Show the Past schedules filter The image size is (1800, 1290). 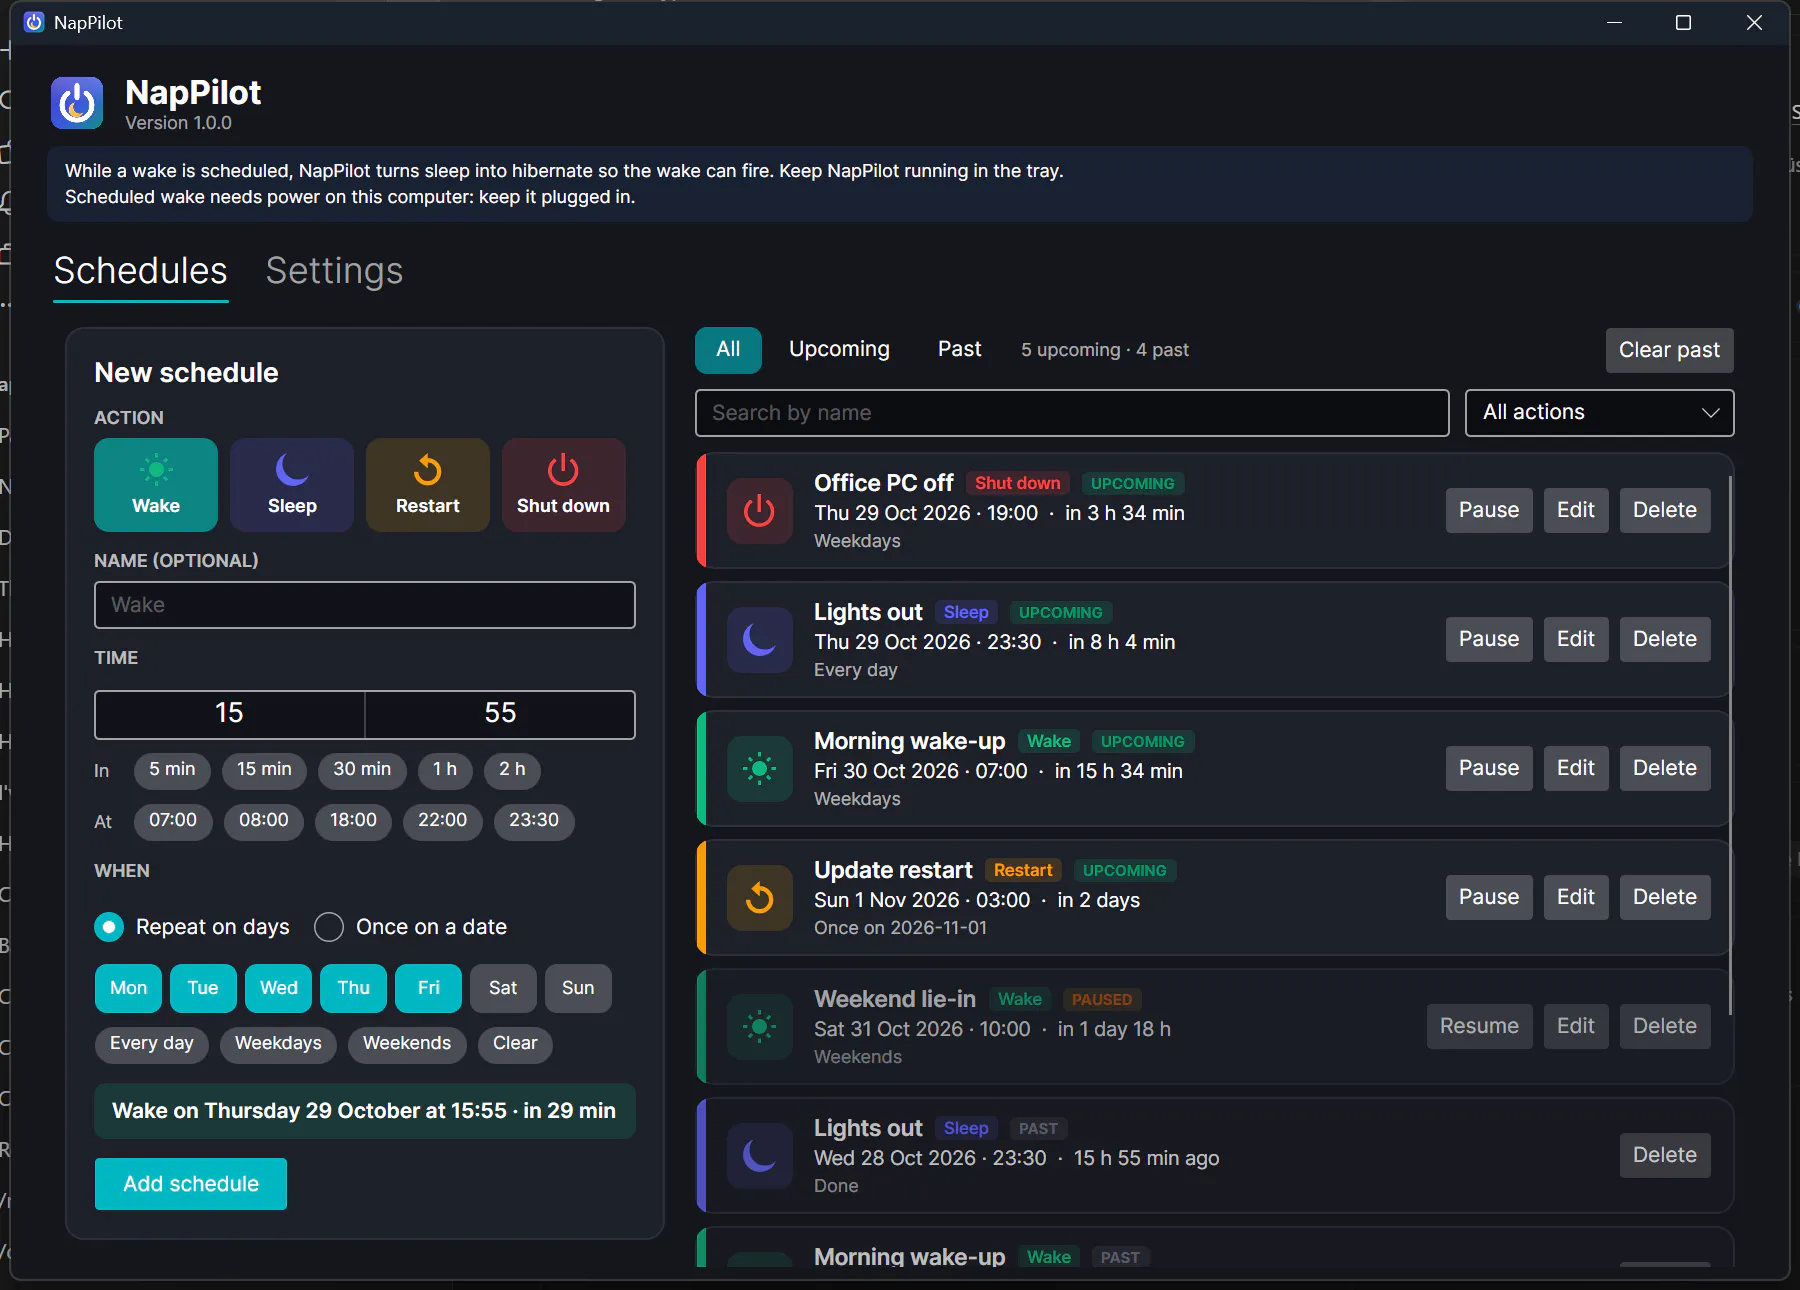click(960, 350)
